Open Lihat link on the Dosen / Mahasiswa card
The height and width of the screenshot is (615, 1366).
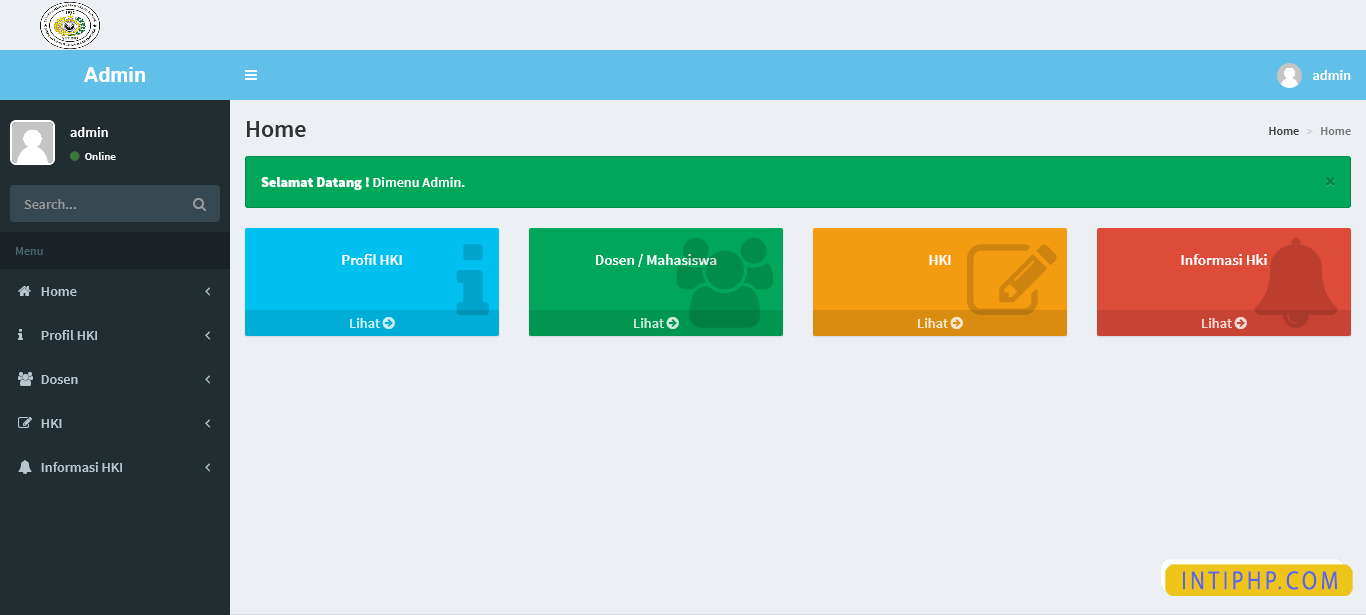655,322
